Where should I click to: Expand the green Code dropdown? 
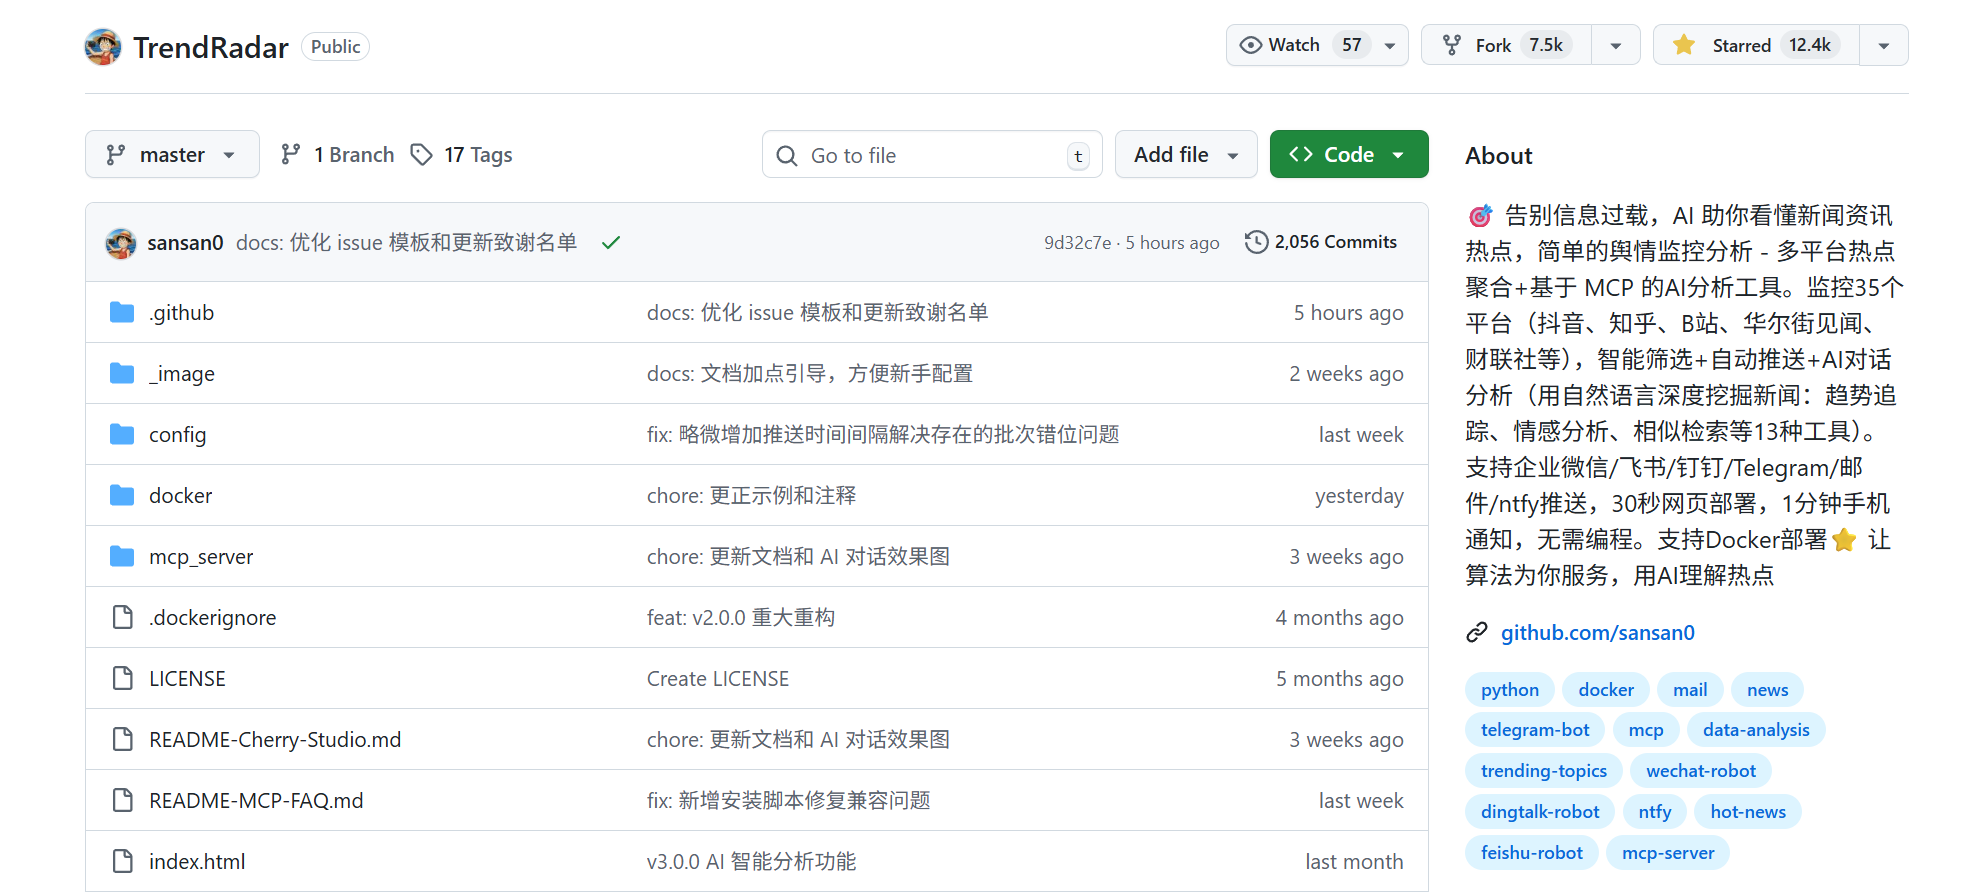point(1348,155)
